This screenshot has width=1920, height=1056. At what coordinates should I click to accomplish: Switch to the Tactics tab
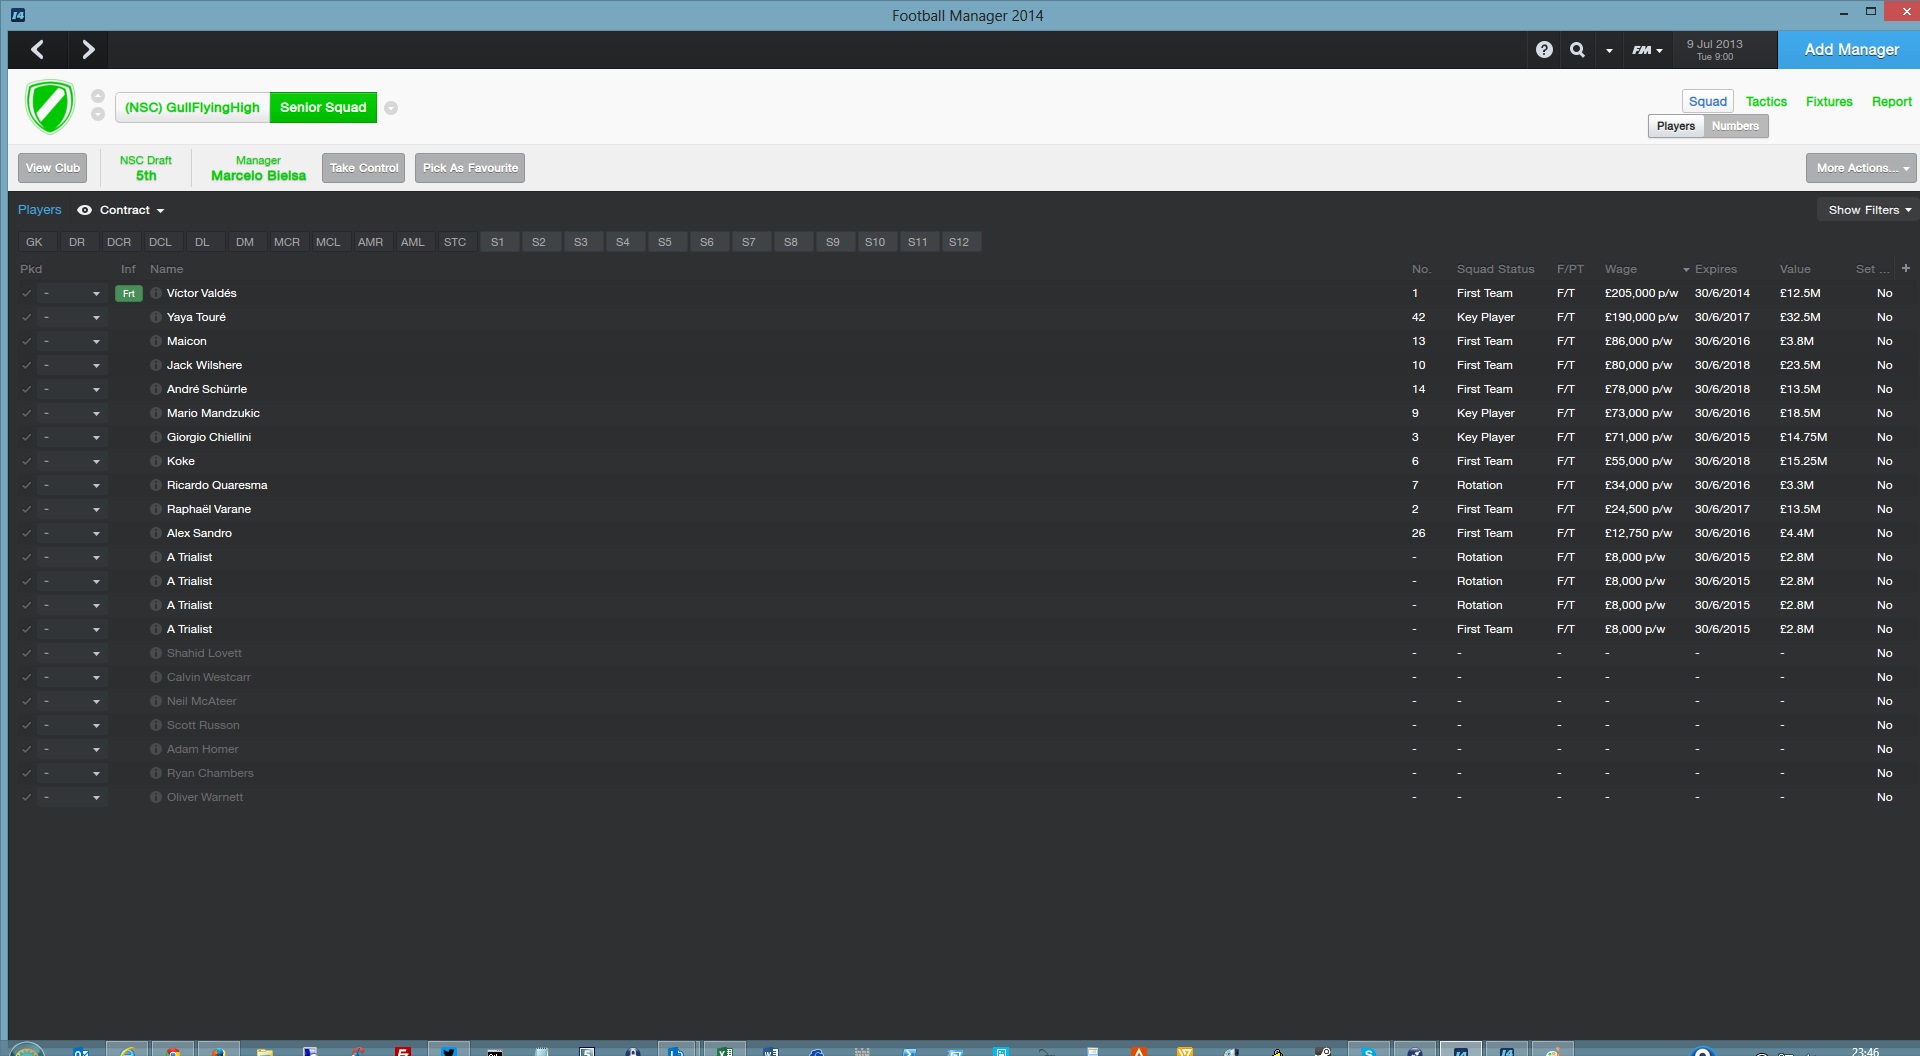point(1766,101)
